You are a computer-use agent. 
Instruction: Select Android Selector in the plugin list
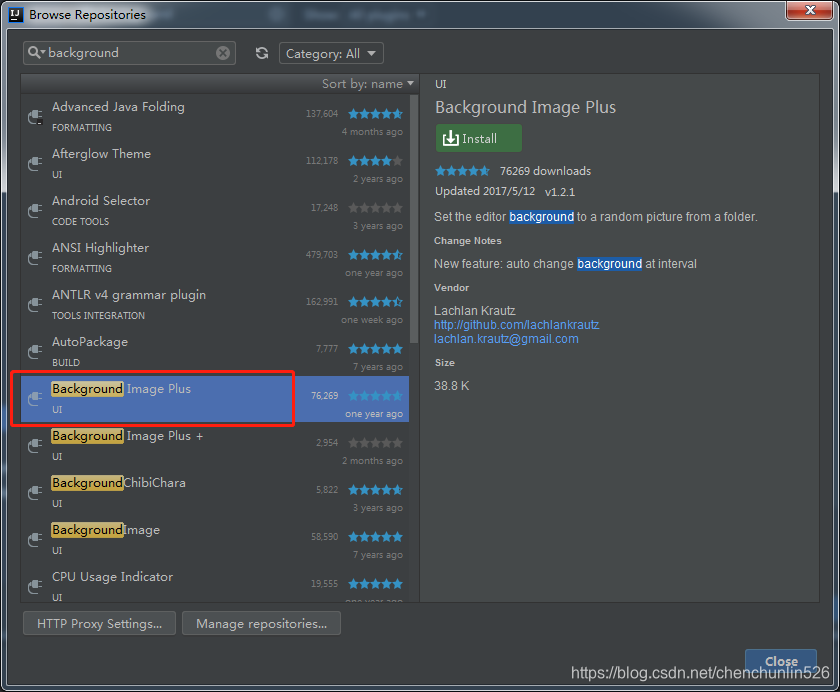click(x=215, y=211)
